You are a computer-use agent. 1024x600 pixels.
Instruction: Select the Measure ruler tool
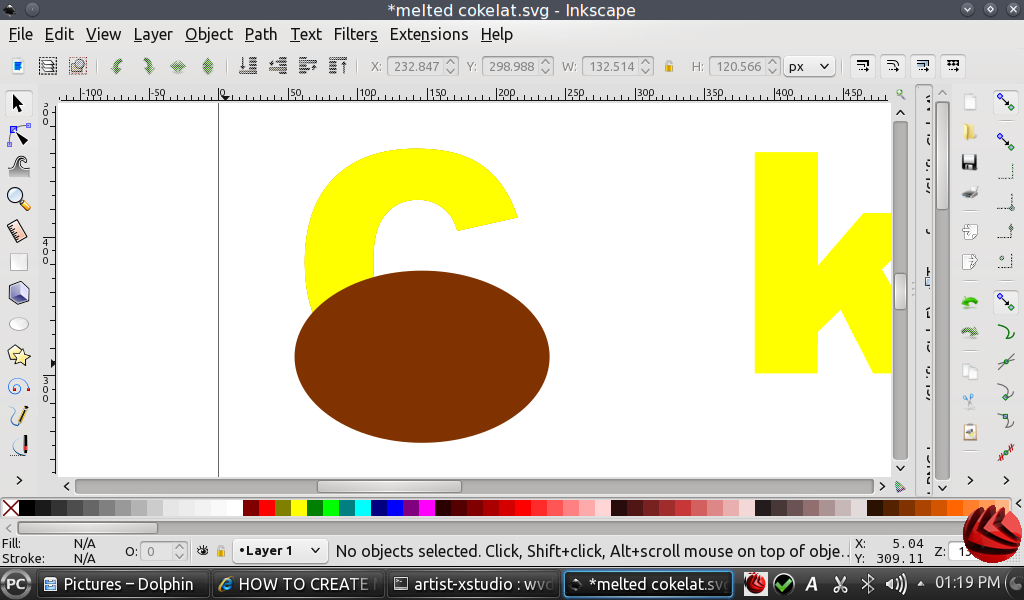(18, 230)
